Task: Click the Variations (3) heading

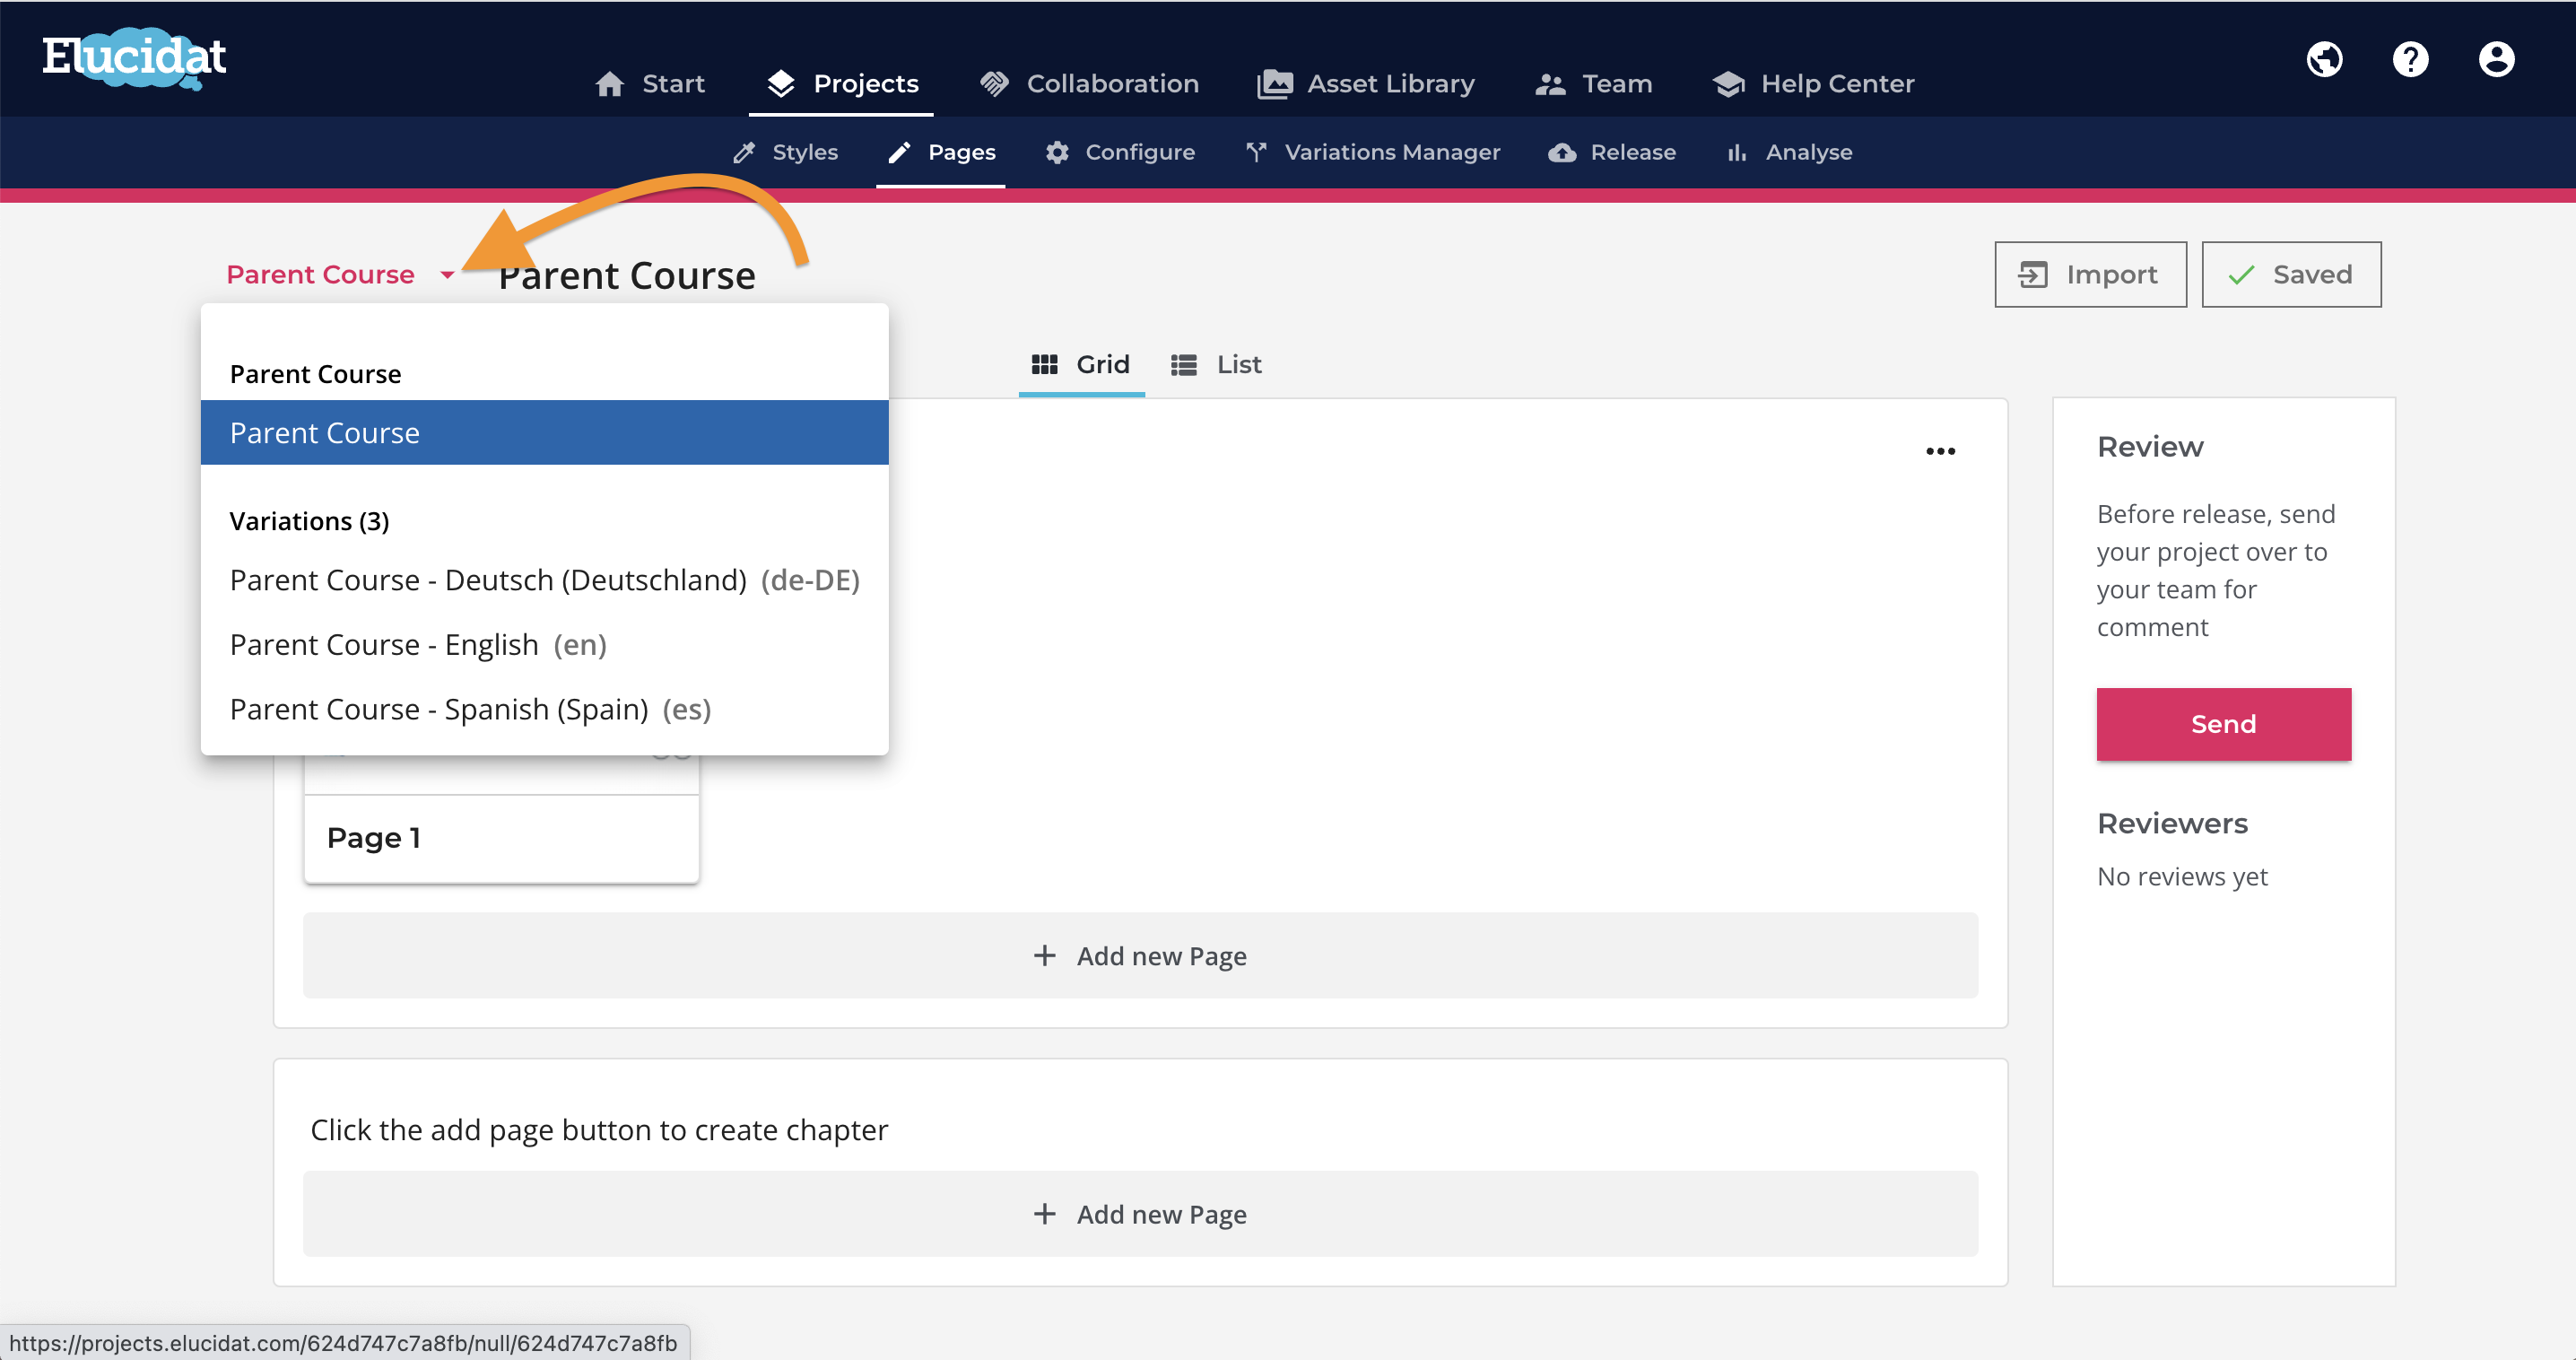Action: [309, 521]
